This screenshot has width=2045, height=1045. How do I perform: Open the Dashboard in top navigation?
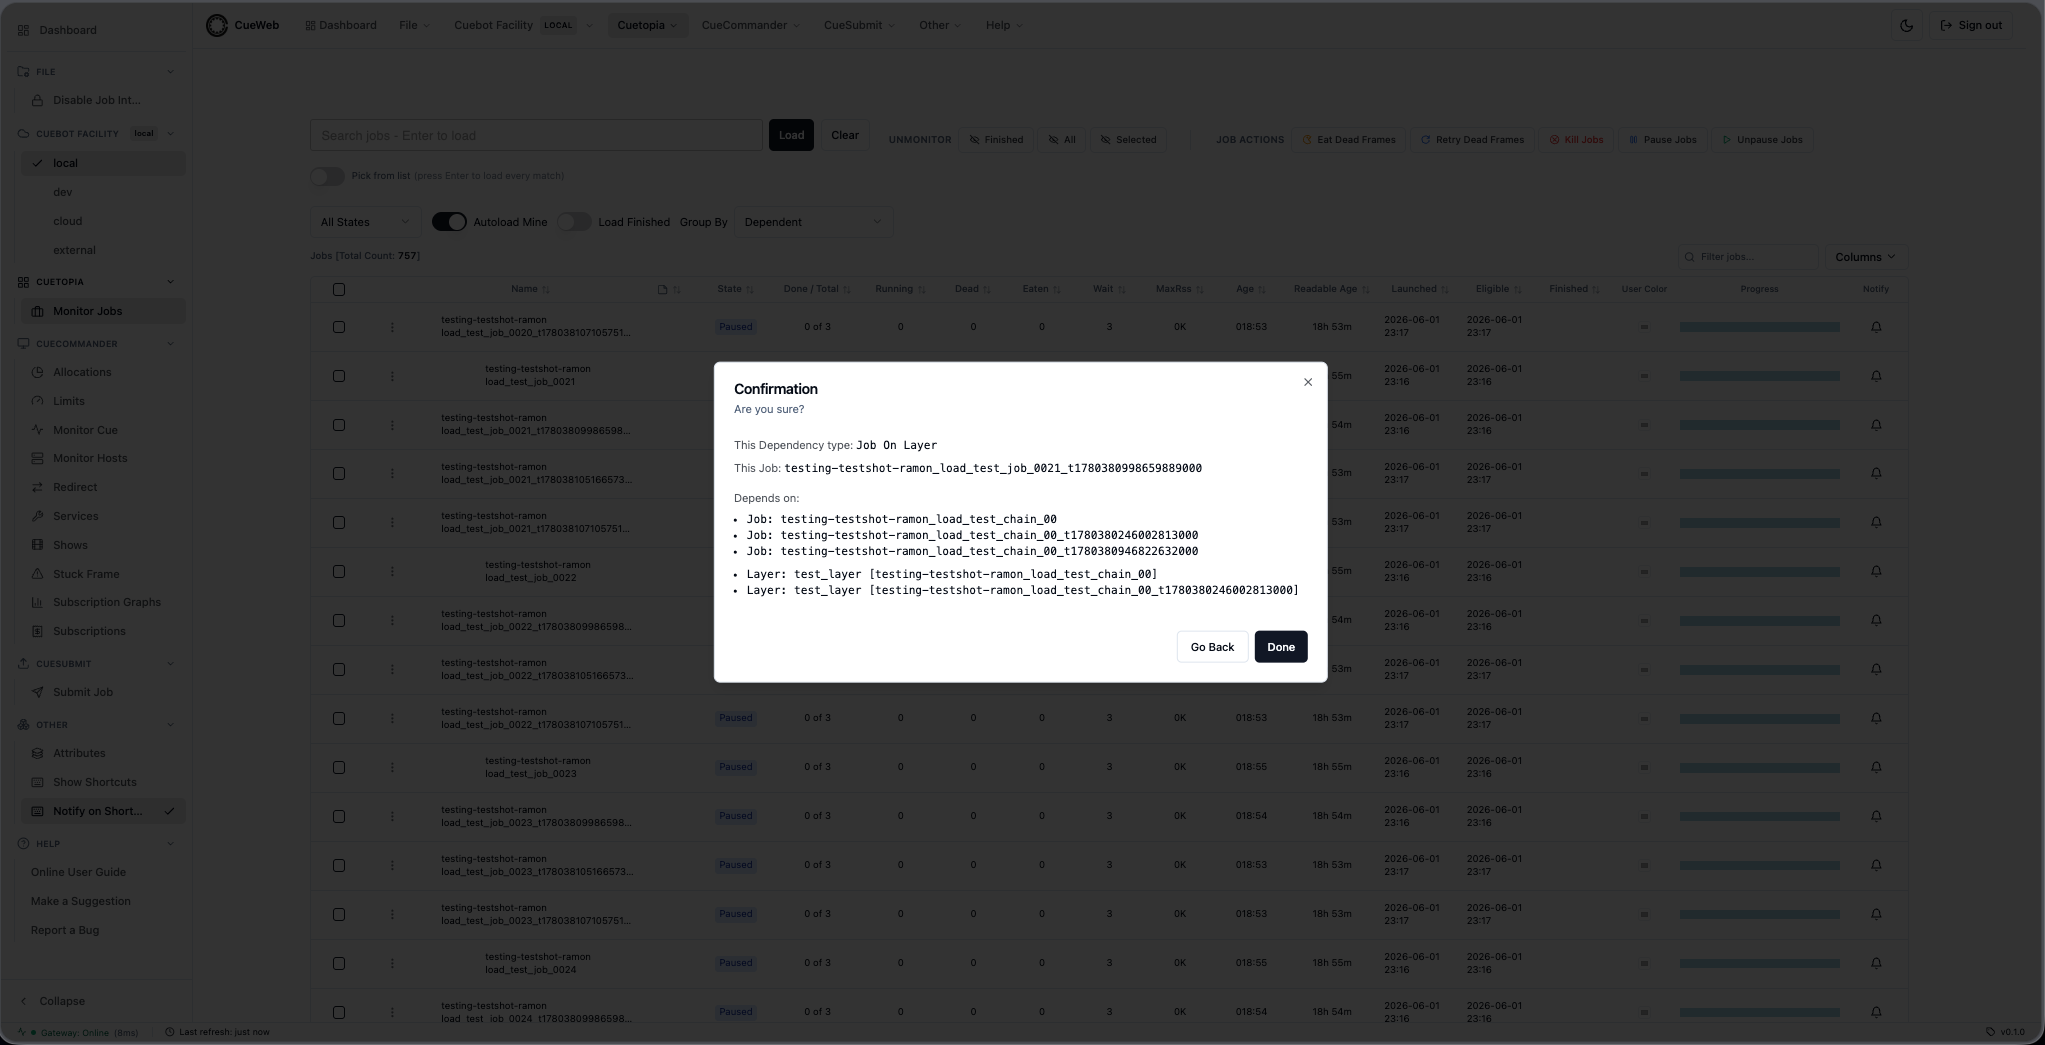coord(341,25)
